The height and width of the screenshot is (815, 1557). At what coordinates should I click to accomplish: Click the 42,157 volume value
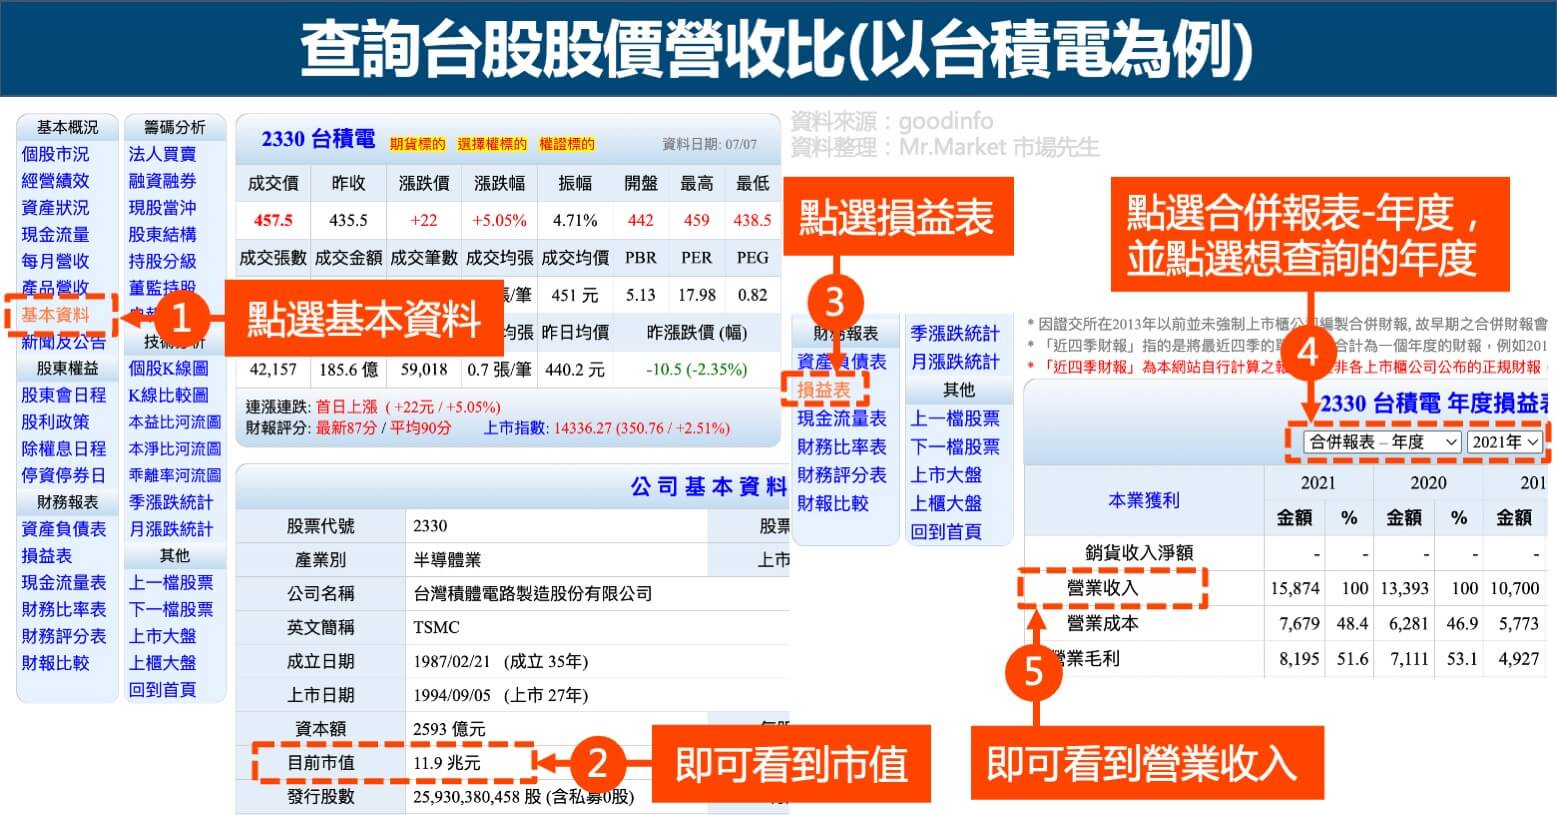(273, 369)
